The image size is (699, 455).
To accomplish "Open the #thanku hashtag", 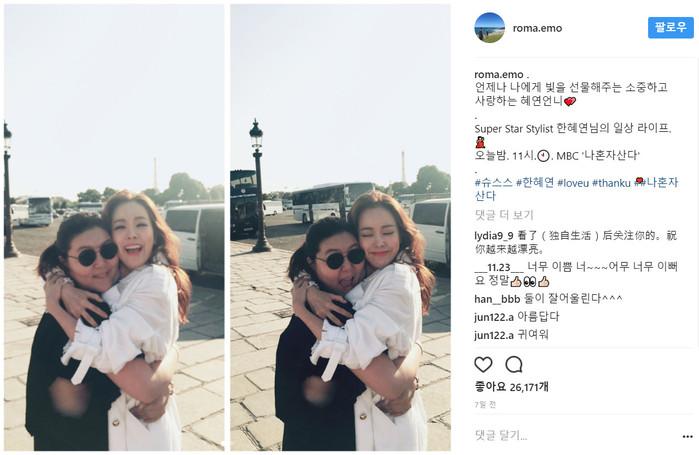I will point(611,183).
